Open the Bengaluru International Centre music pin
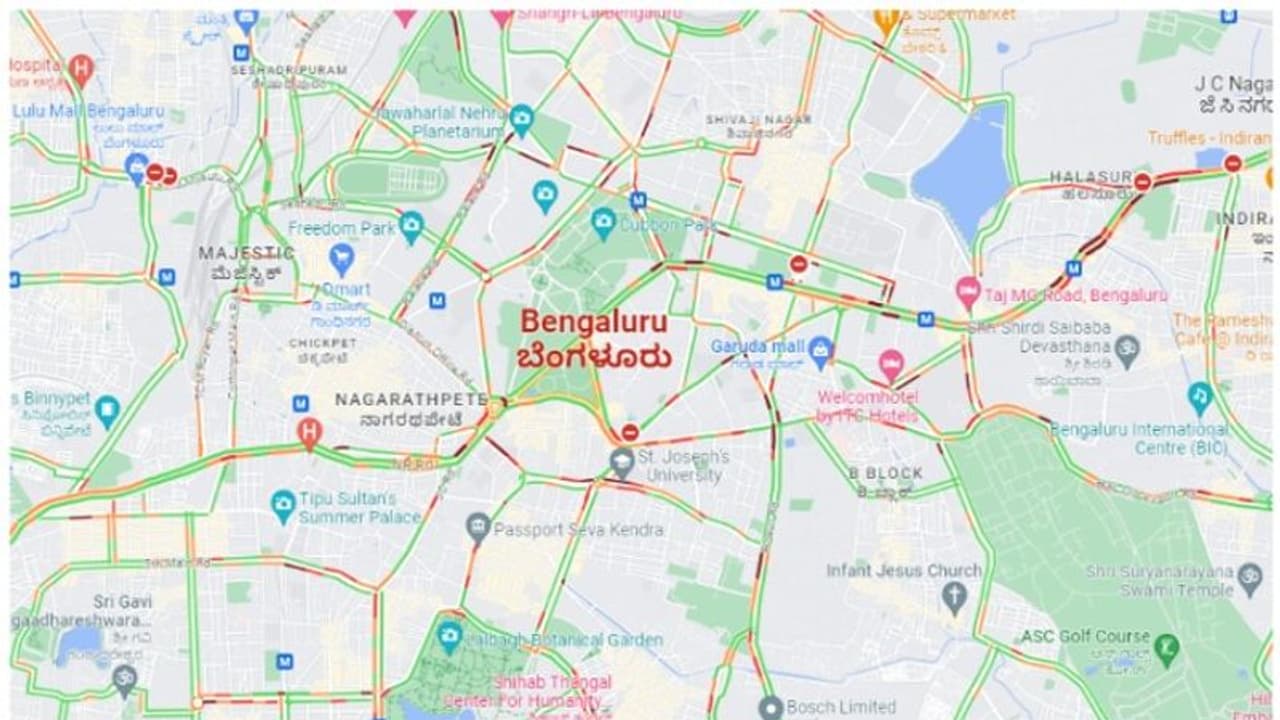 click(x=1200, y=398)
